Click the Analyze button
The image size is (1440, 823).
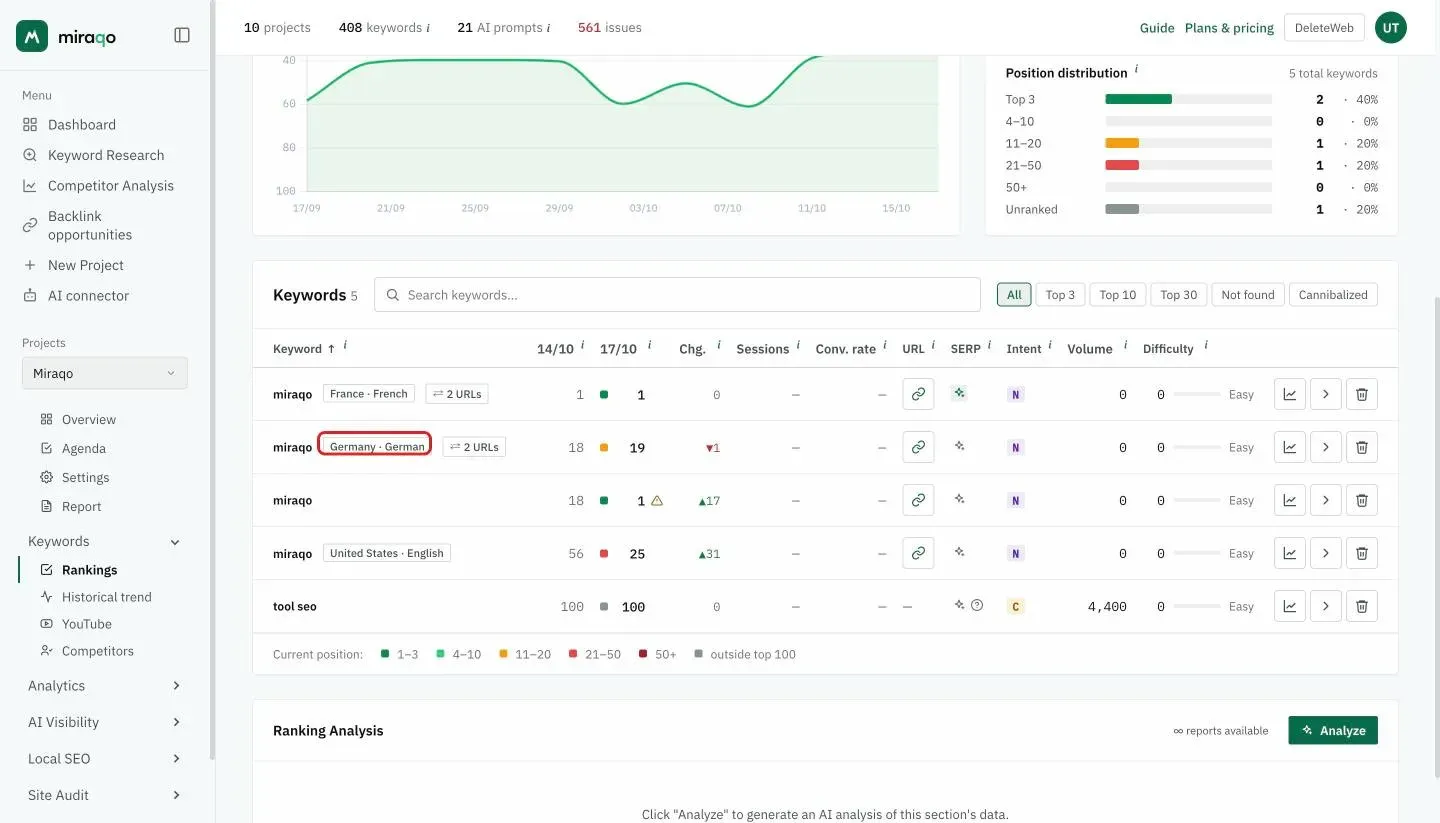click(x=1333, y=730)
